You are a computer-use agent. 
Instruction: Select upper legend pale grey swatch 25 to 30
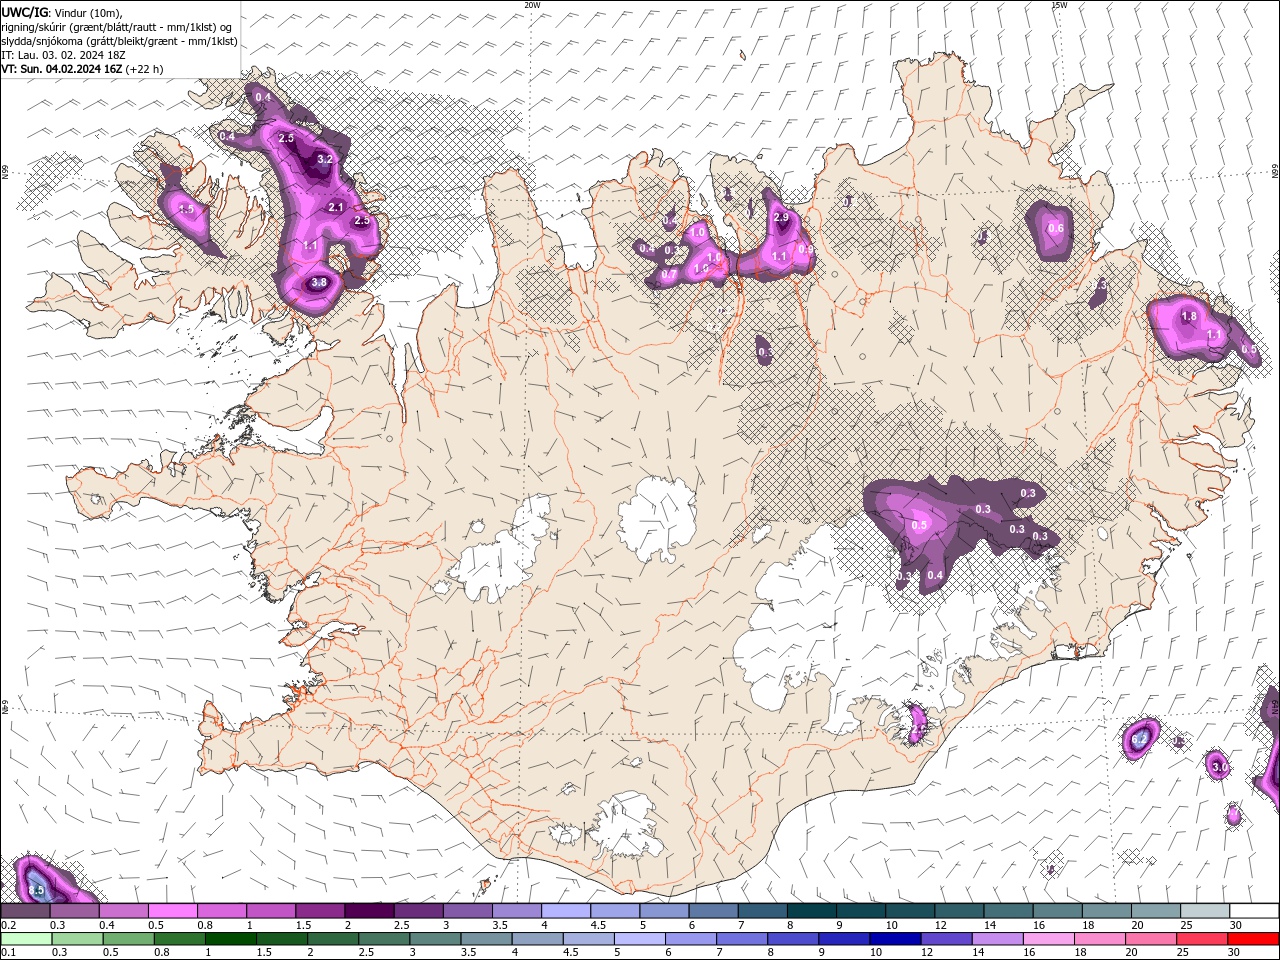[1206, 910]
